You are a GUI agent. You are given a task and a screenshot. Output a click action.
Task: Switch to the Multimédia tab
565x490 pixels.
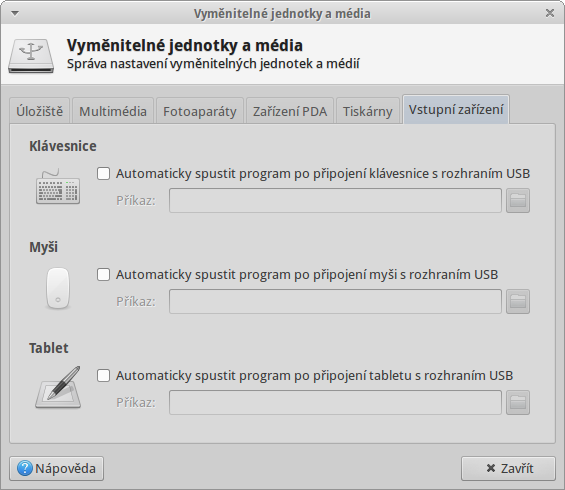click(x=113, y=111)
